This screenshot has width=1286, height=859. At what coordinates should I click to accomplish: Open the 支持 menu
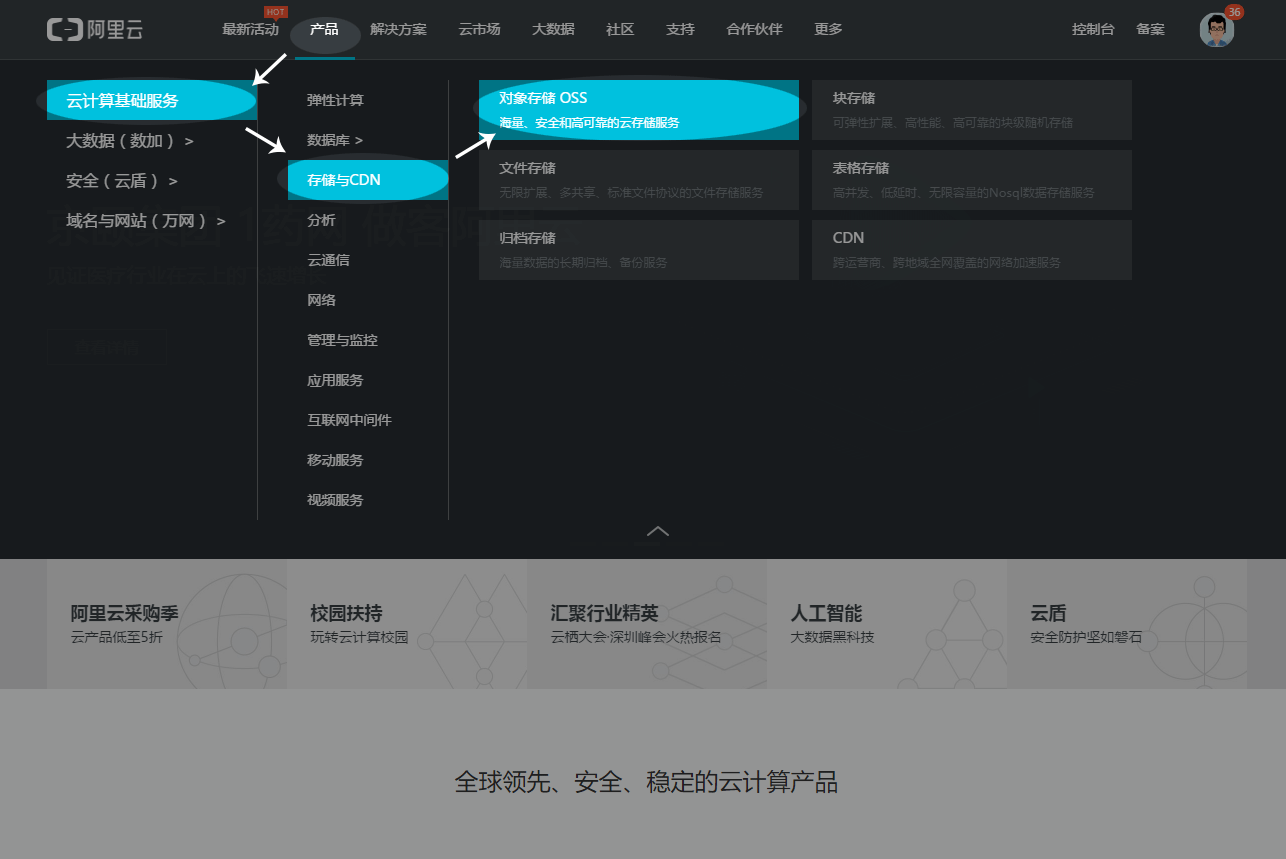pyautogui.click(x=680, y=30)
